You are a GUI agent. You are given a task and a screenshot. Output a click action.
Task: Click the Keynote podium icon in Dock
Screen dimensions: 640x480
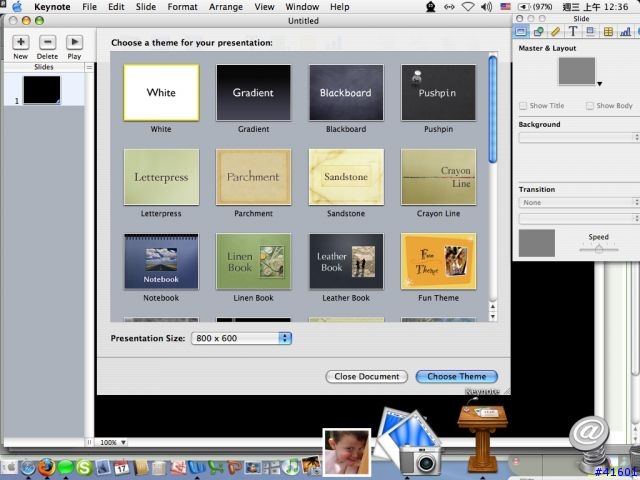click(482, 436)
